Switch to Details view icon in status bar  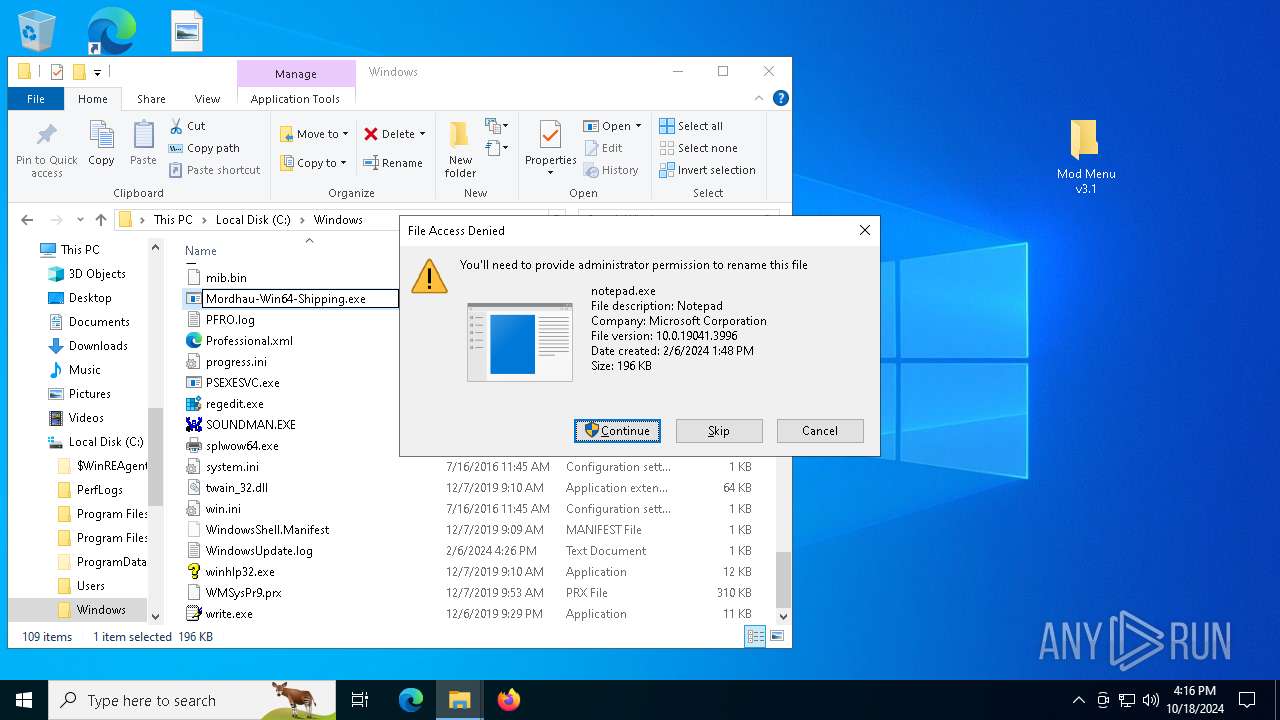click(756, 636)
